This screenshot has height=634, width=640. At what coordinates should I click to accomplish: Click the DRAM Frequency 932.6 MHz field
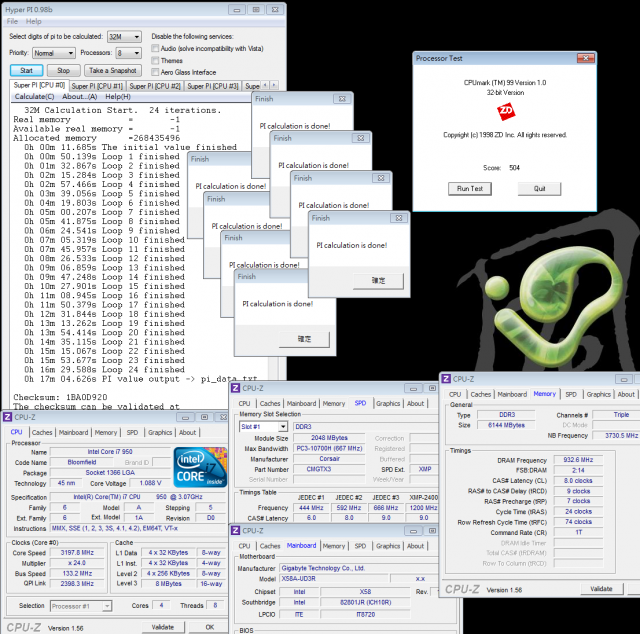click(x=578, y=460)
